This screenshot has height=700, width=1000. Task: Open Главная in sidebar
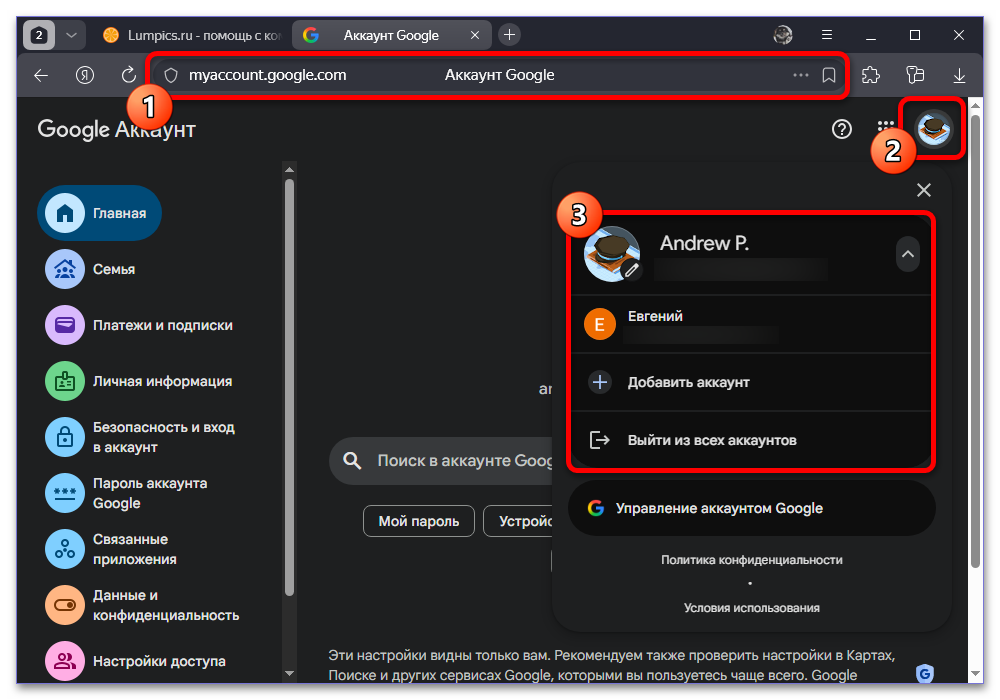99,213
